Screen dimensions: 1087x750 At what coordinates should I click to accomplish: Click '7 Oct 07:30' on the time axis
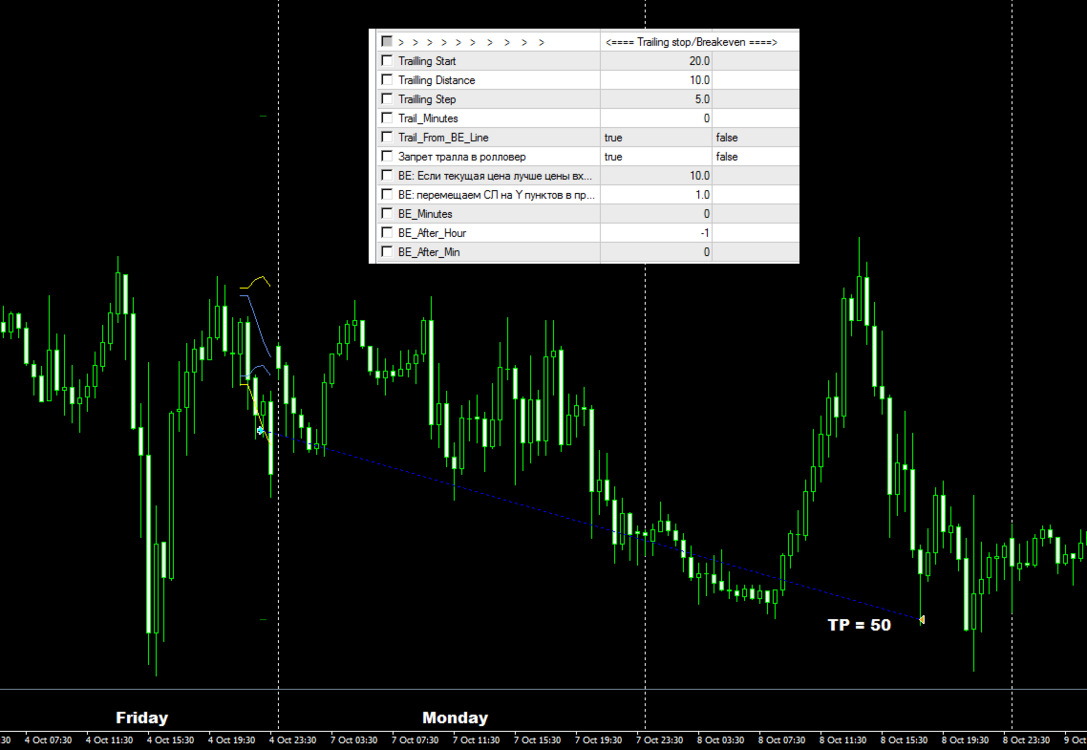415,740
